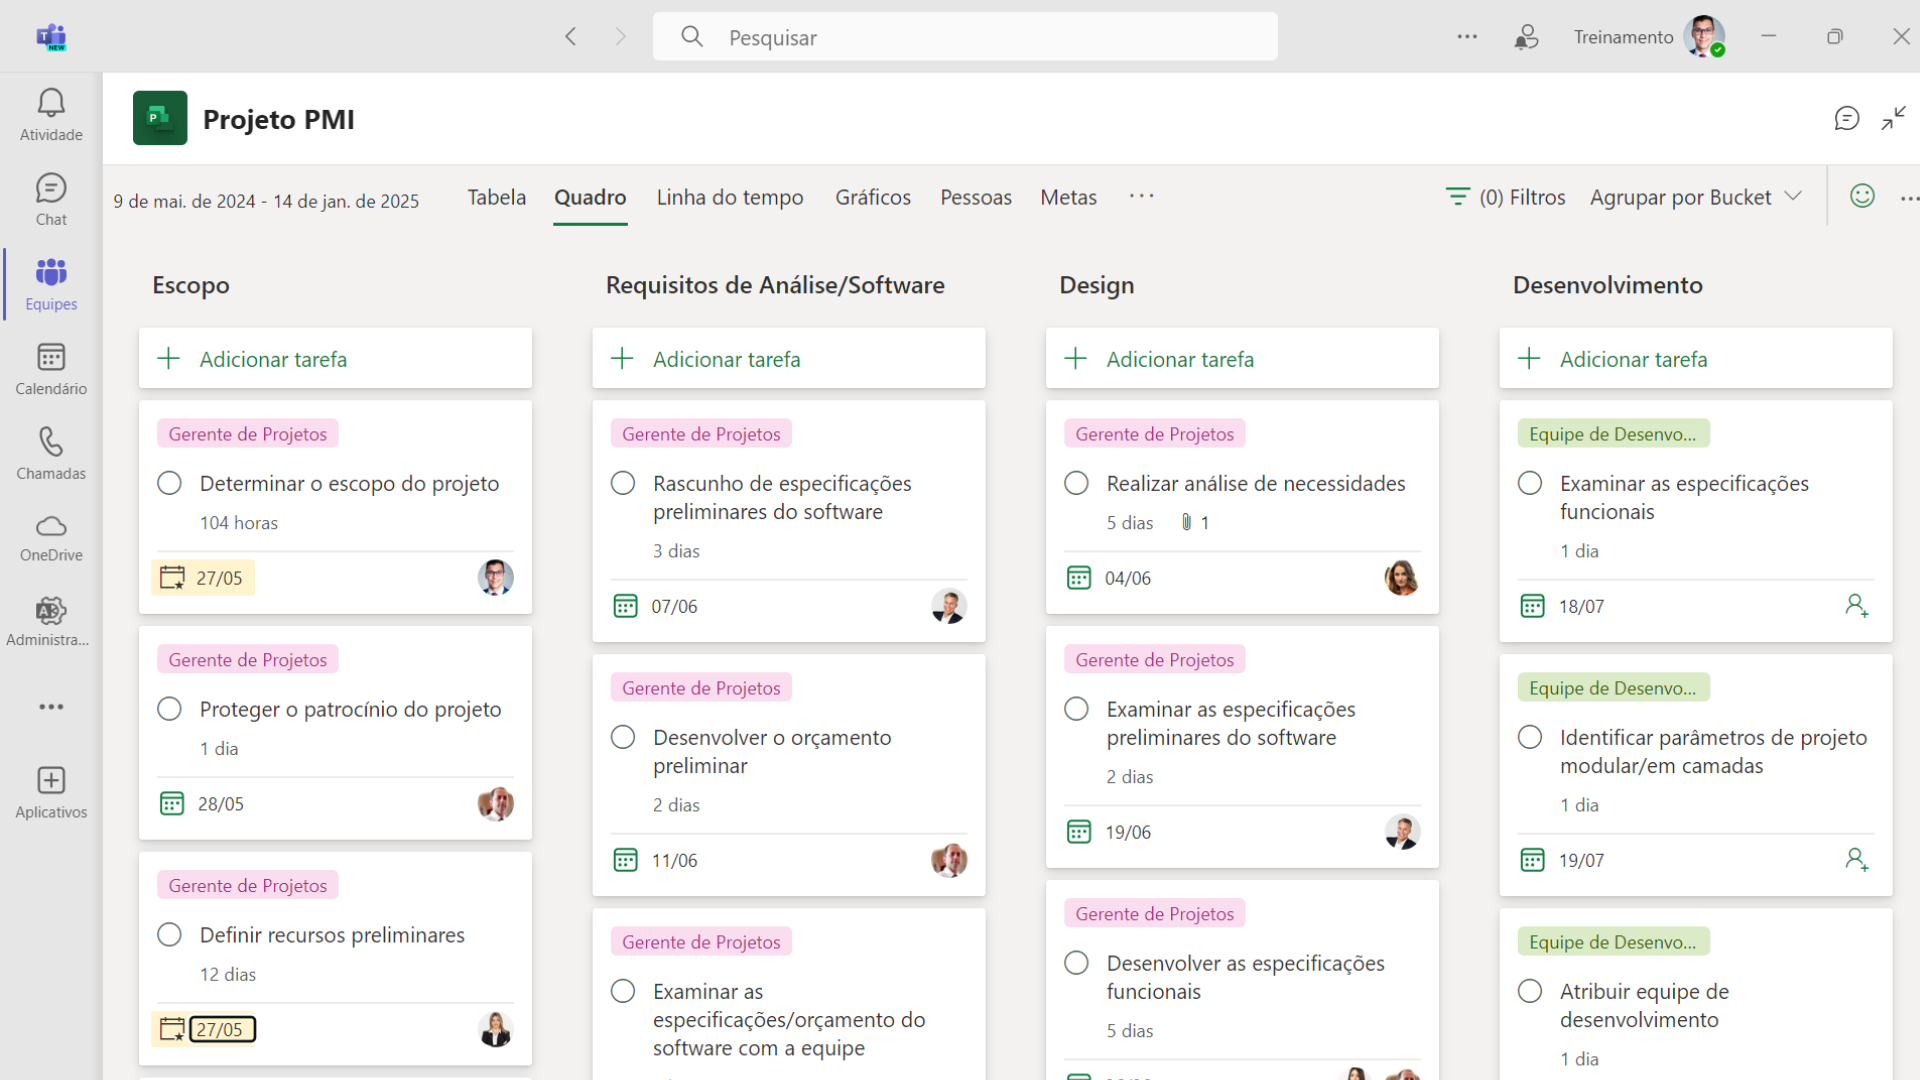Complete Rascunho de especificações preliminares task
The height and width of the screenshot is (1080, 1920).
tap(623, 484)
